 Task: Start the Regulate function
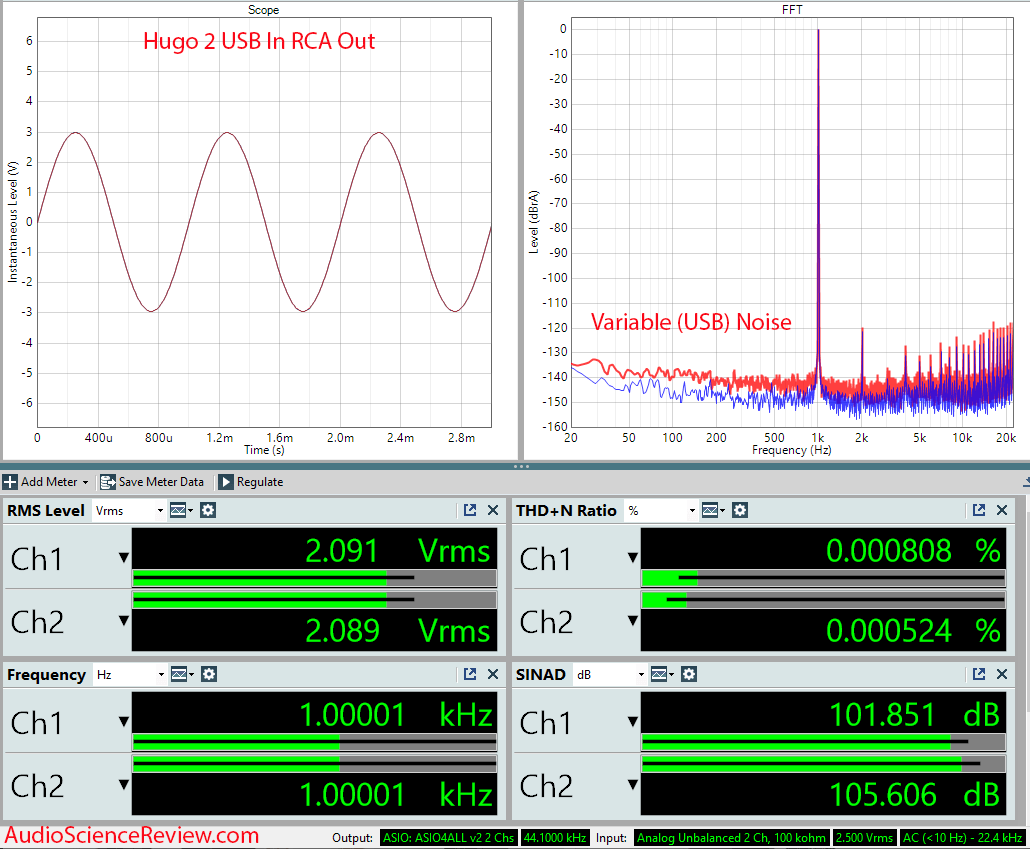click(x=250, y=482)
